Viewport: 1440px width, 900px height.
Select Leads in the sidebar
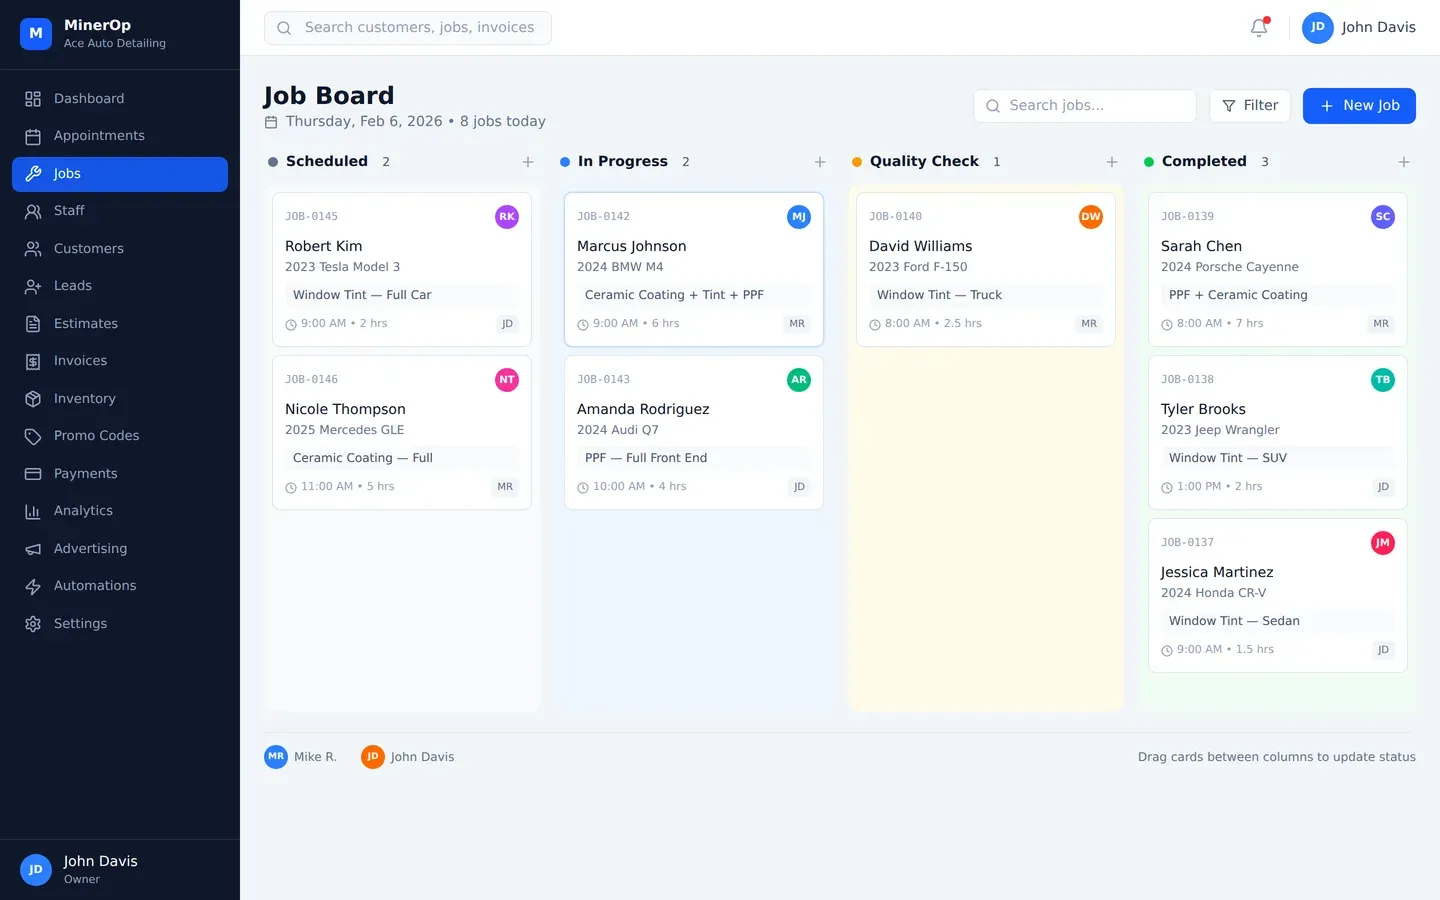[x=71, y=286]
